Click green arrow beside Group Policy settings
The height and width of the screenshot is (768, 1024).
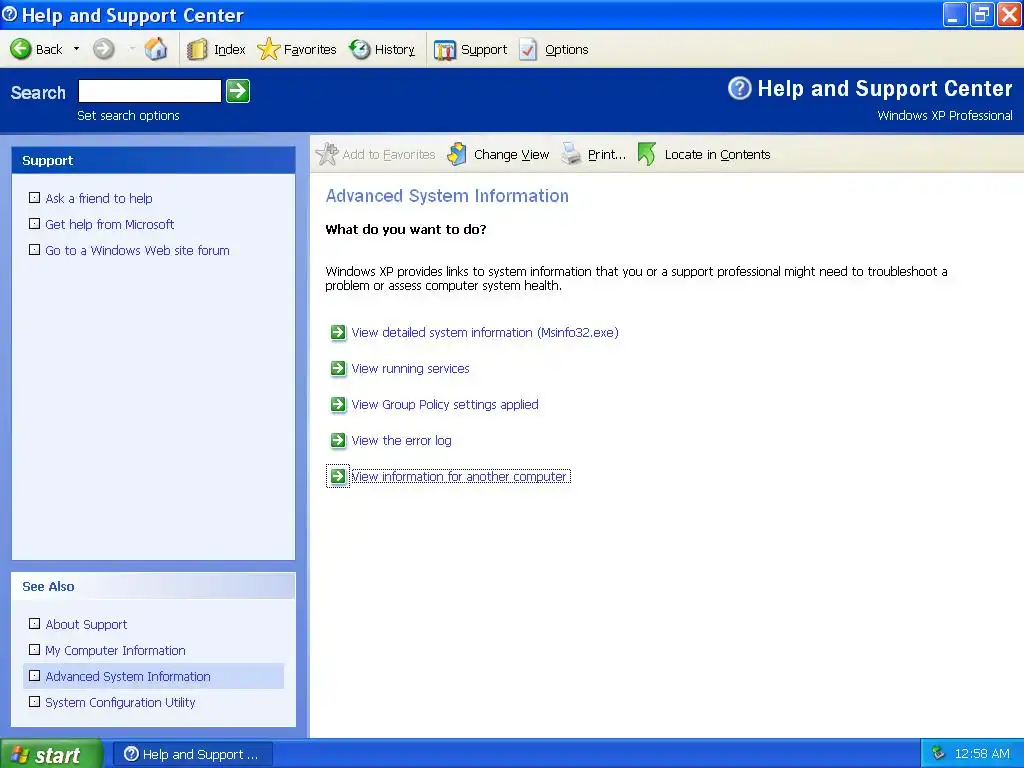pyautogui.click(x=338, y=404)
